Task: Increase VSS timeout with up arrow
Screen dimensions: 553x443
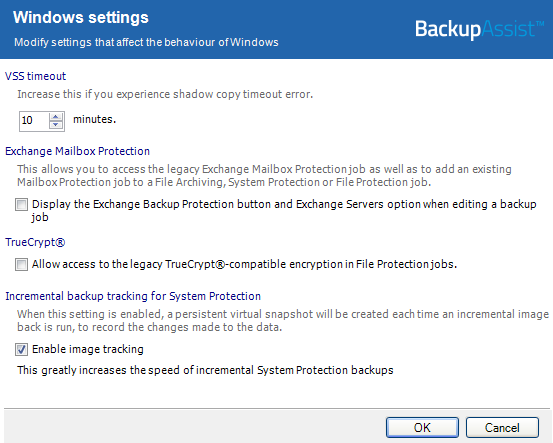Action: pyautogui.click(x=56, y=117)
